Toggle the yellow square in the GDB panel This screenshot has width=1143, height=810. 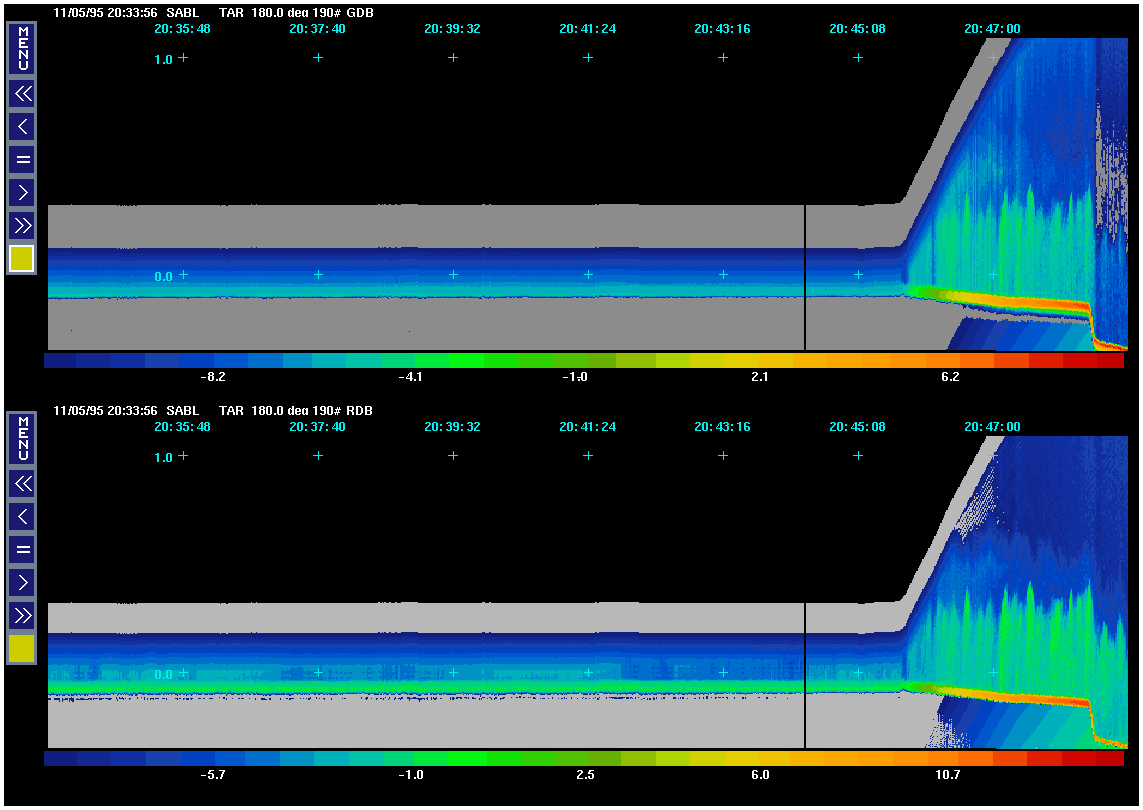tap(22, 259)
